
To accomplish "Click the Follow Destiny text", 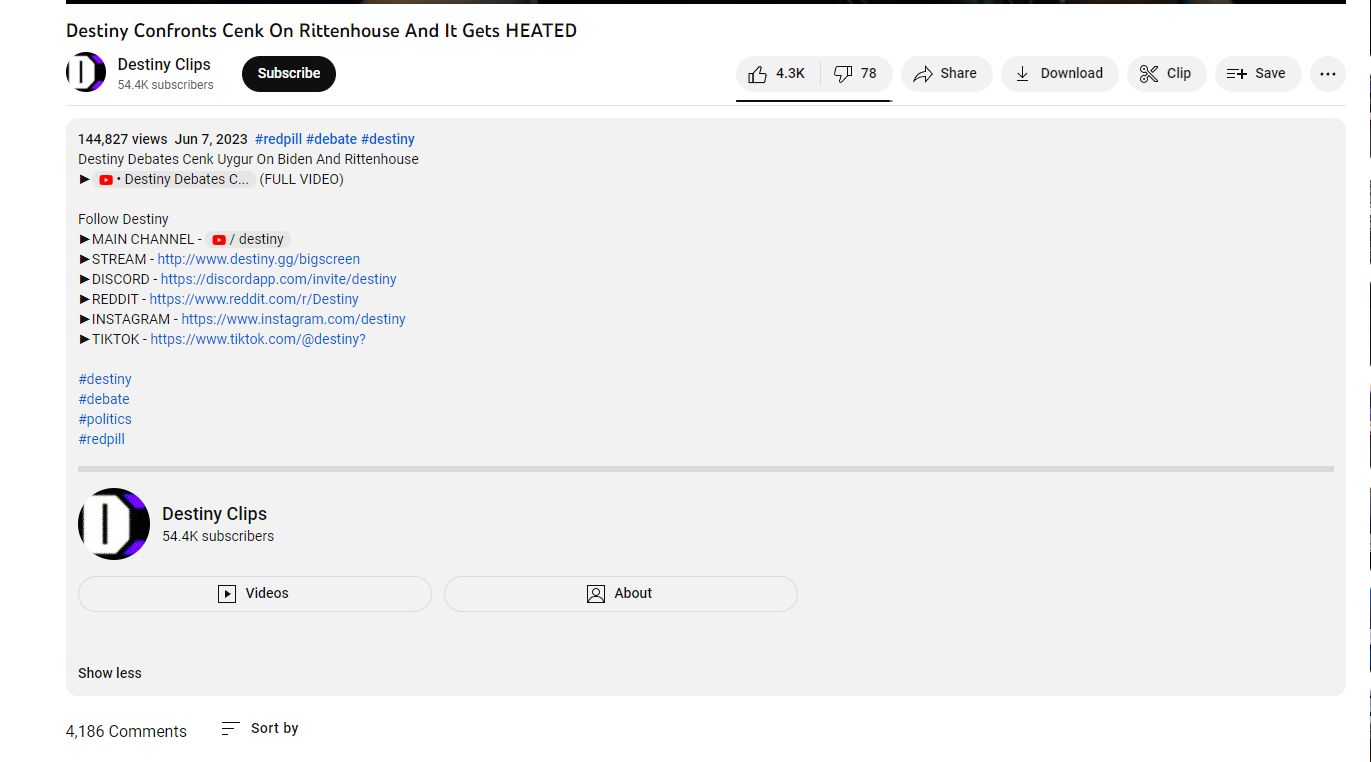I will coord(123,219).
